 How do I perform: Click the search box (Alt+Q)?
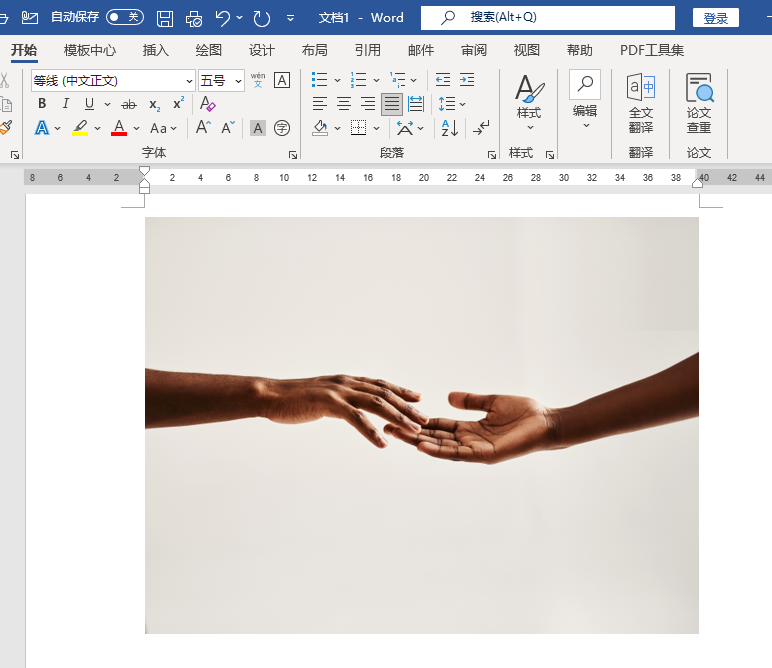(x=547, y=18)
